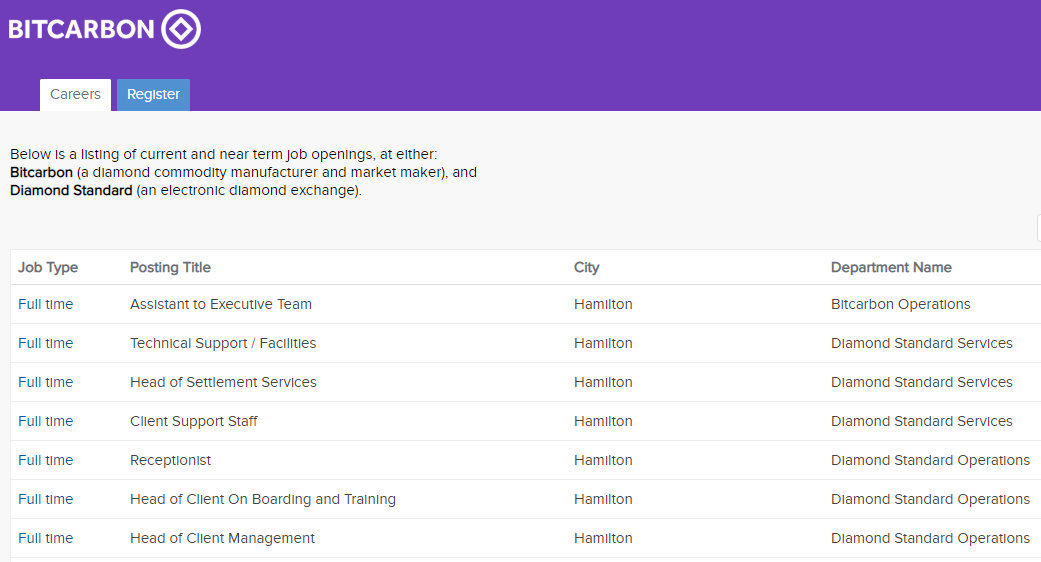The height and width of the screenshot is (562, 1041).
Task: Open Head of Client On Boarding and Training
Action: tap(263, 499)
